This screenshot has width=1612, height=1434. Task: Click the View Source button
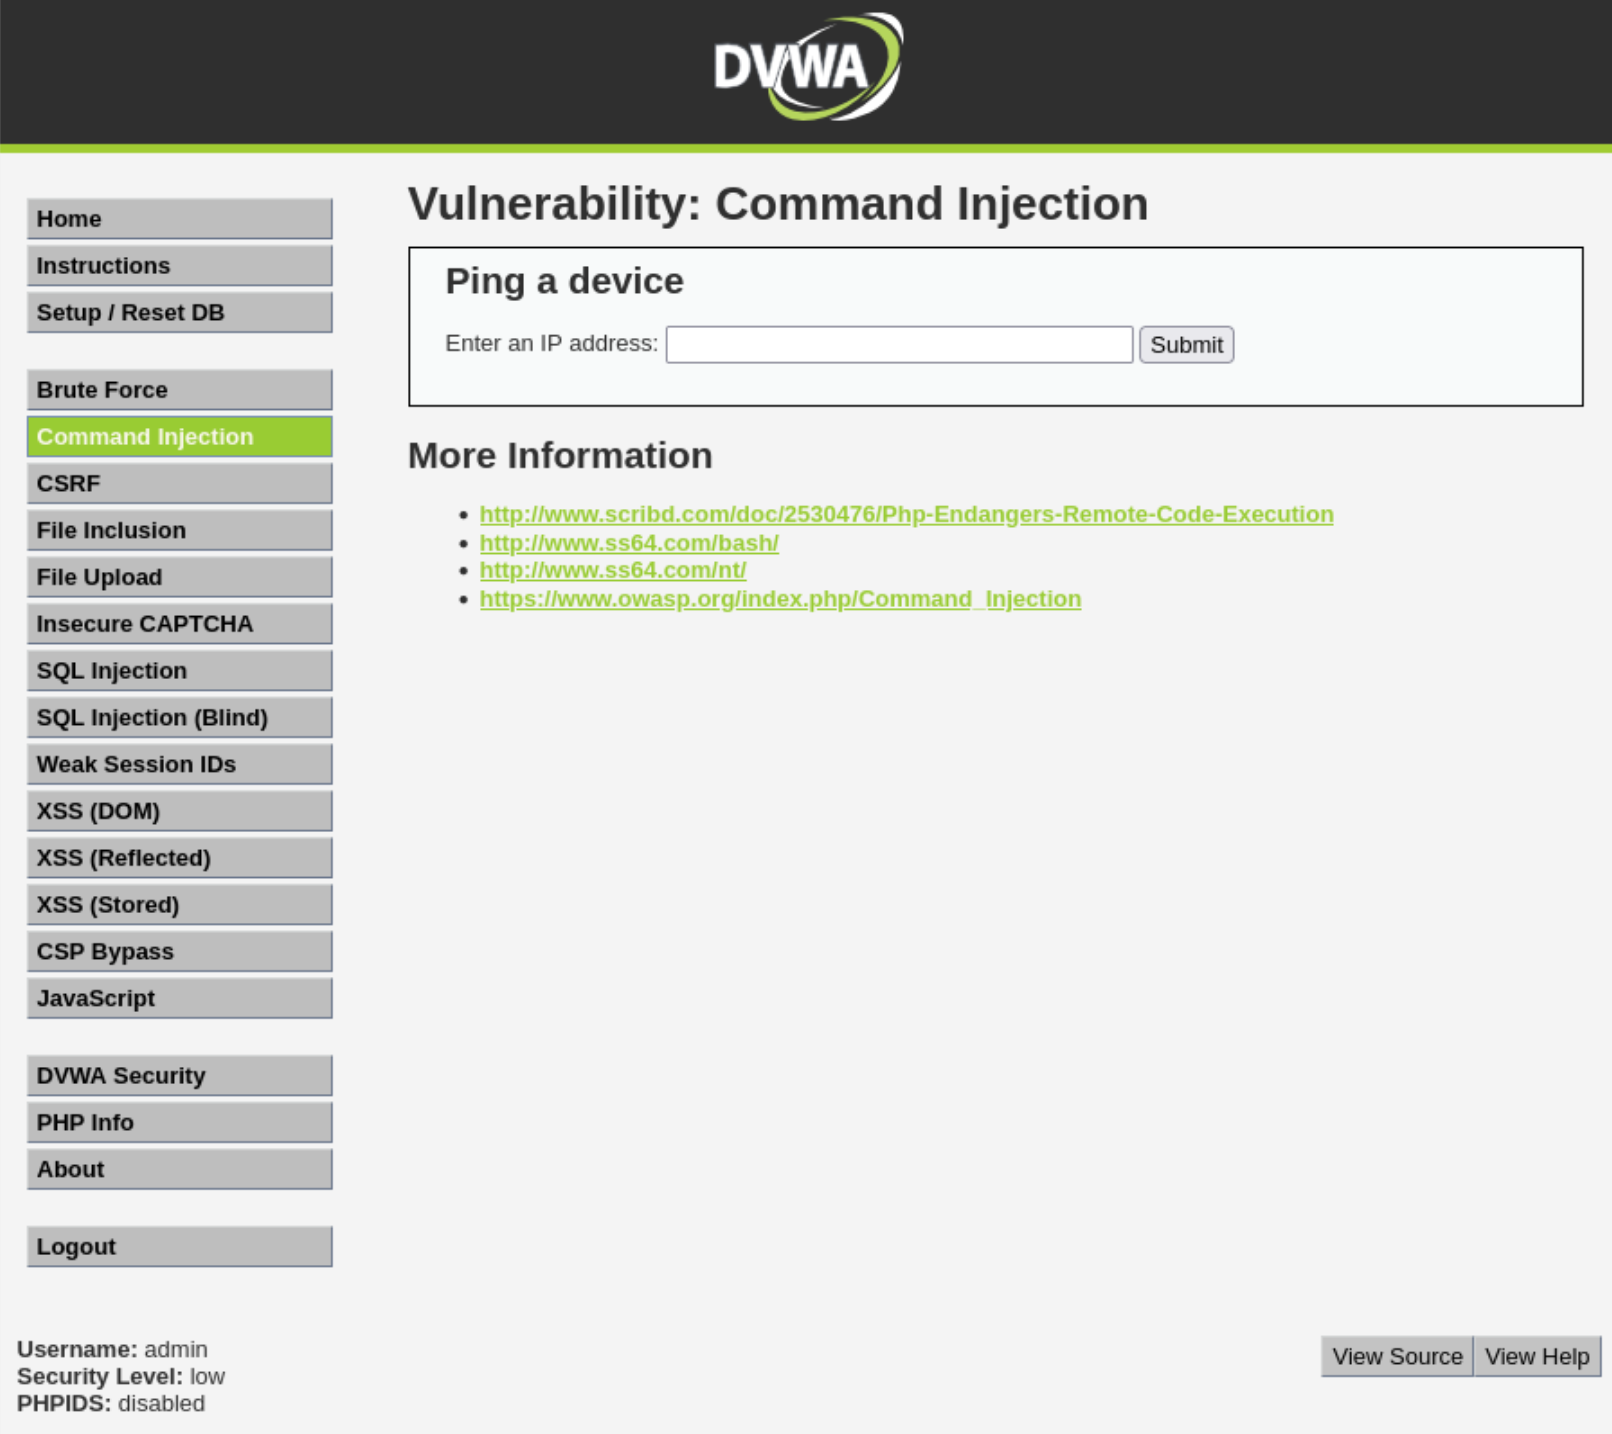1397,1357
